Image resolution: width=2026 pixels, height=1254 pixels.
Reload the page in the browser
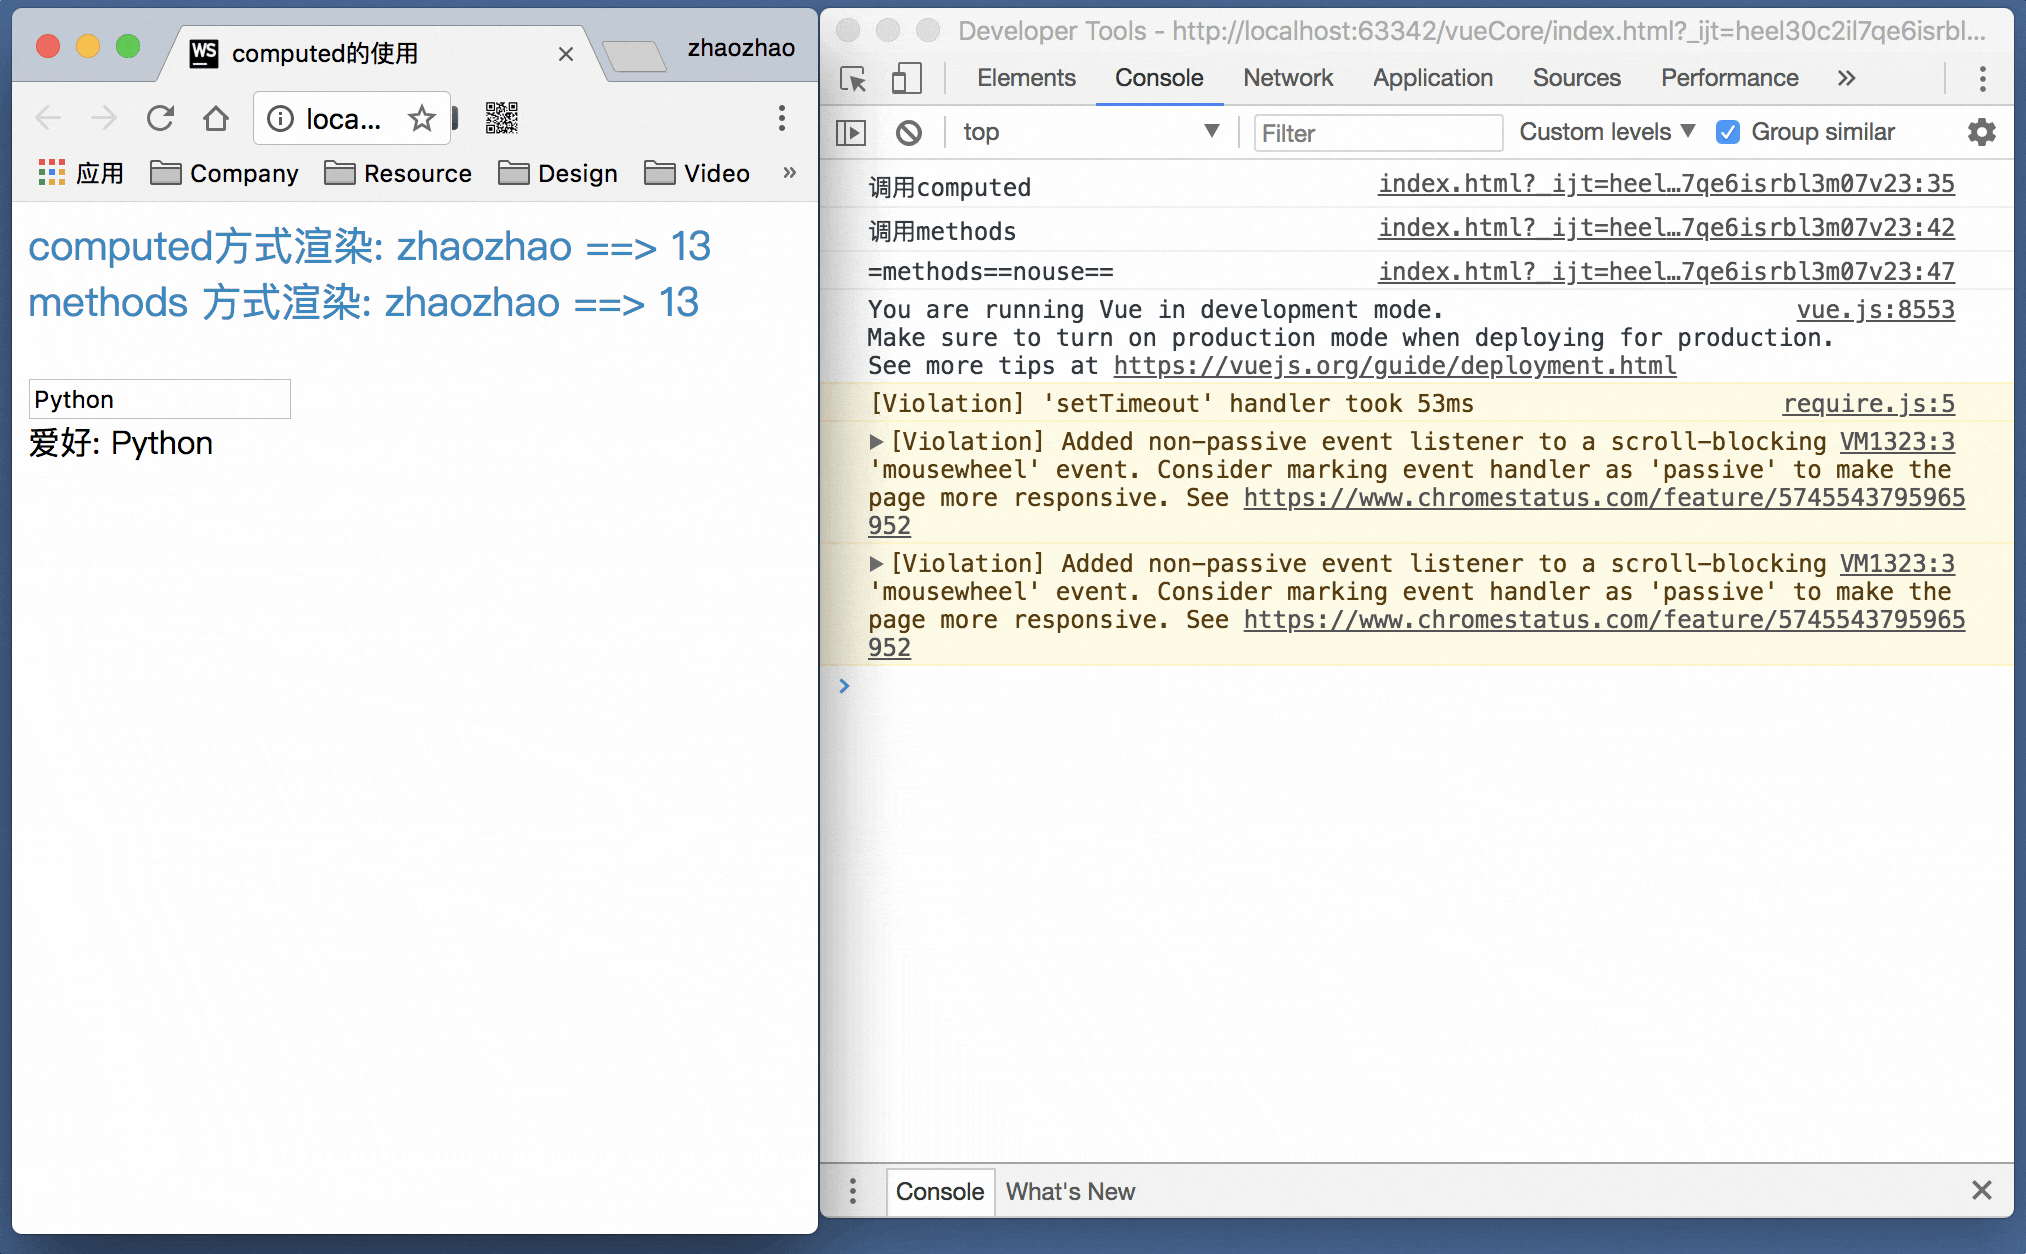tap(160, 119)
